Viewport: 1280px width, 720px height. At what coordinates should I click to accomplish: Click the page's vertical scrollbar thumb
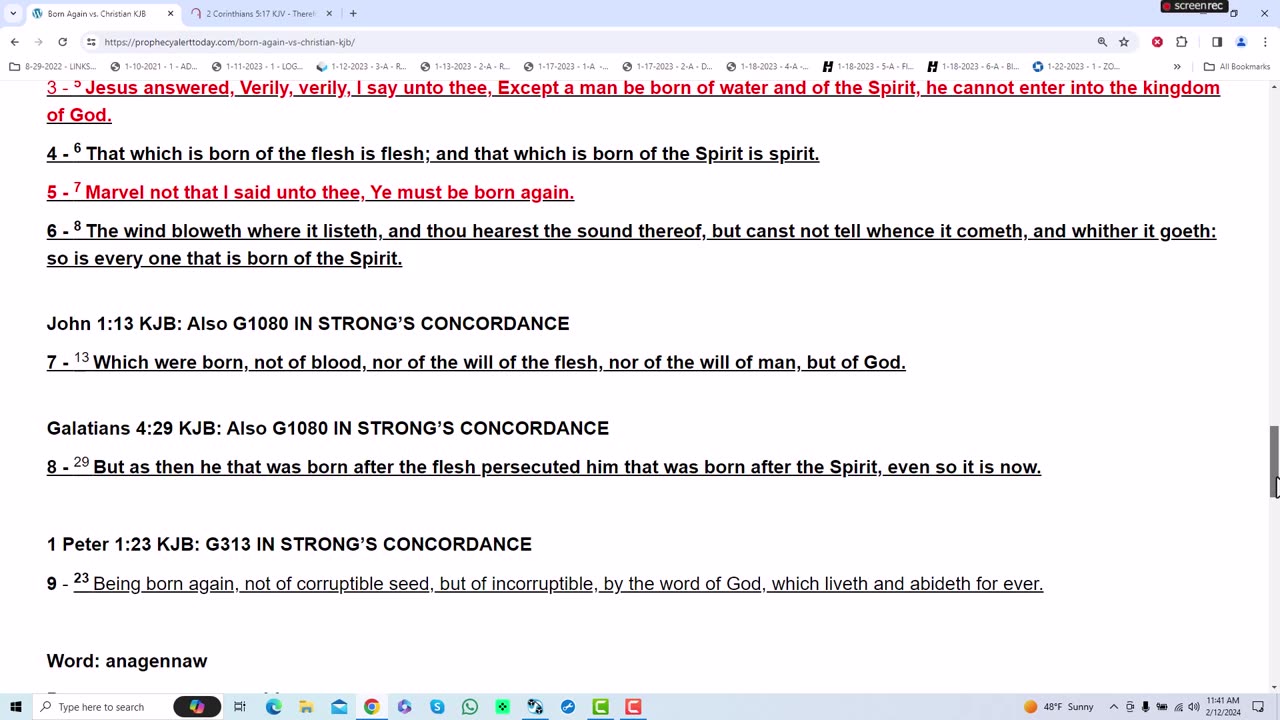pos(1274,460)
